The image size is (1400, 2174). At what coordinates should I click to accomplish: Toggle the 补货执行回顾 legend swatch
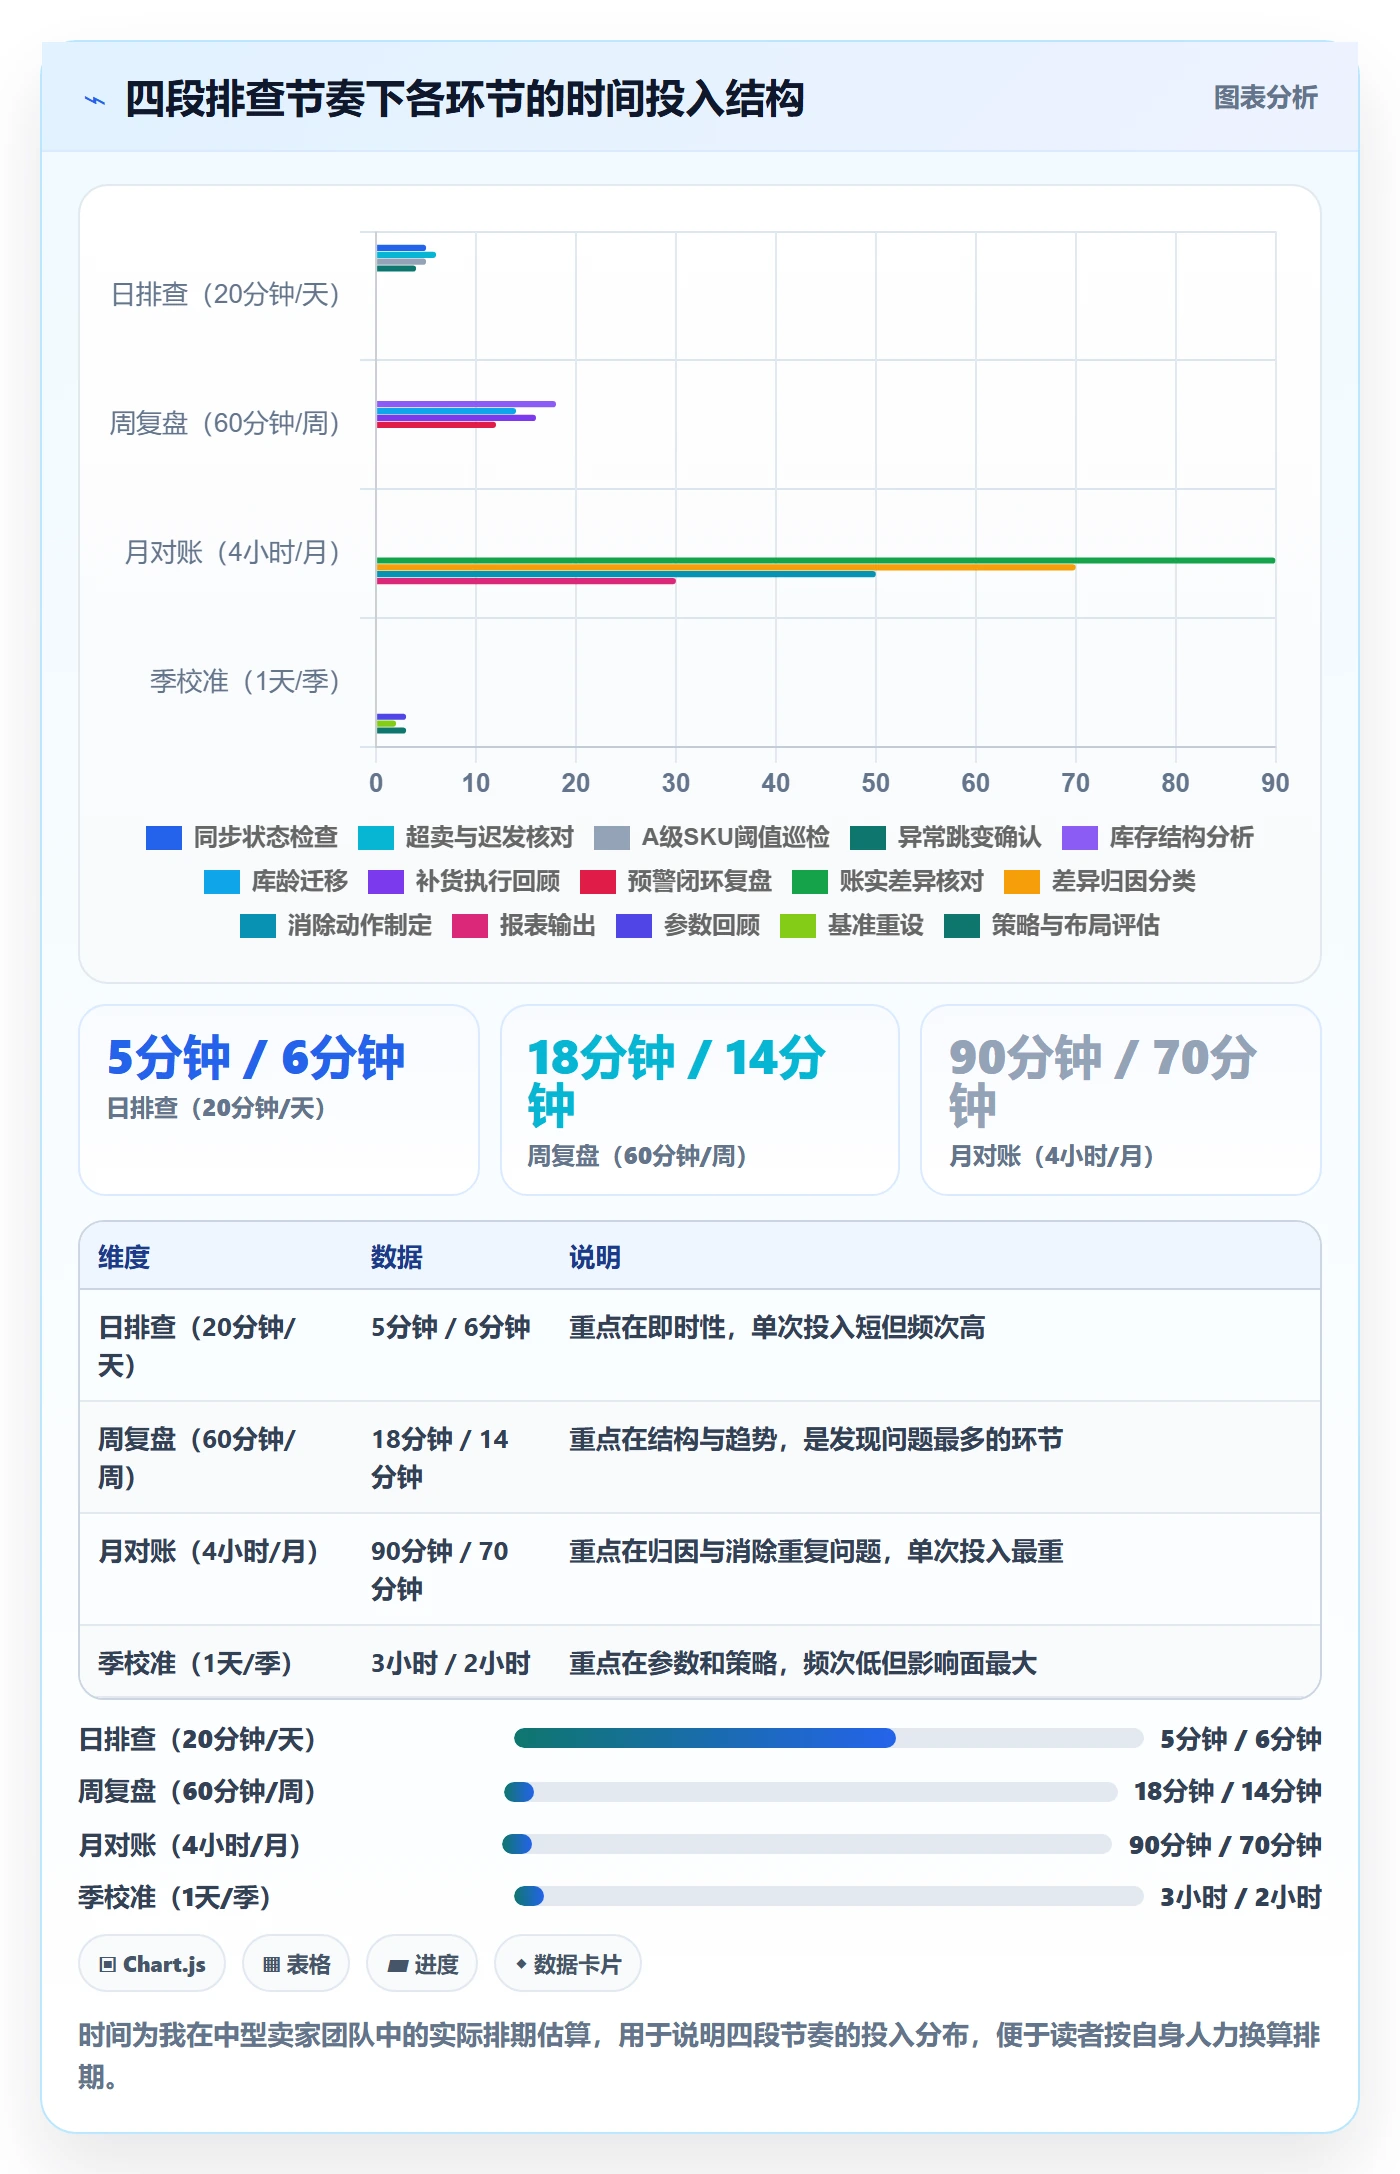[386, 881]
